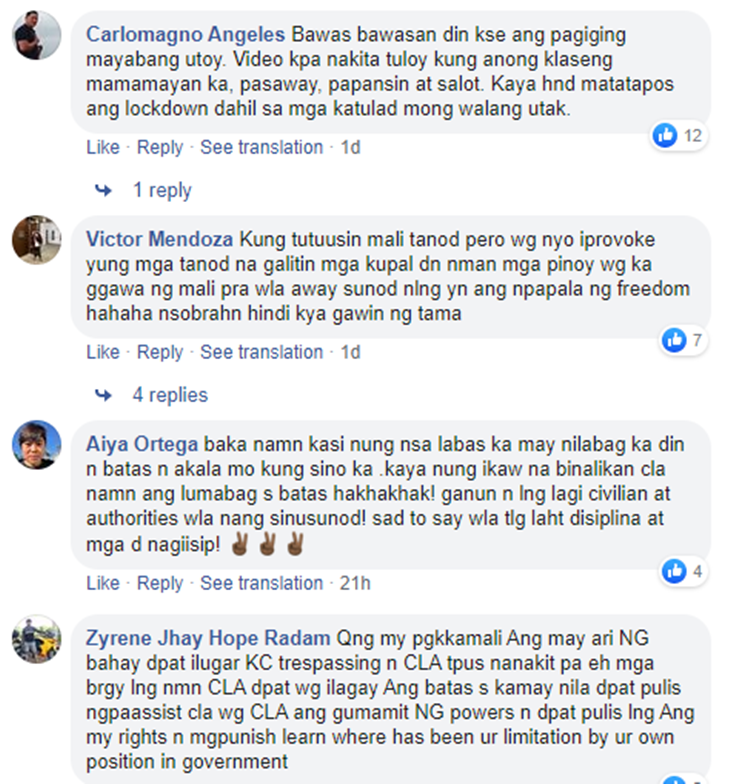This screenshot has height=784, width=750.
Task: See translation of Carlomagno Angeles' comment
Action: [x=262, y=148]
